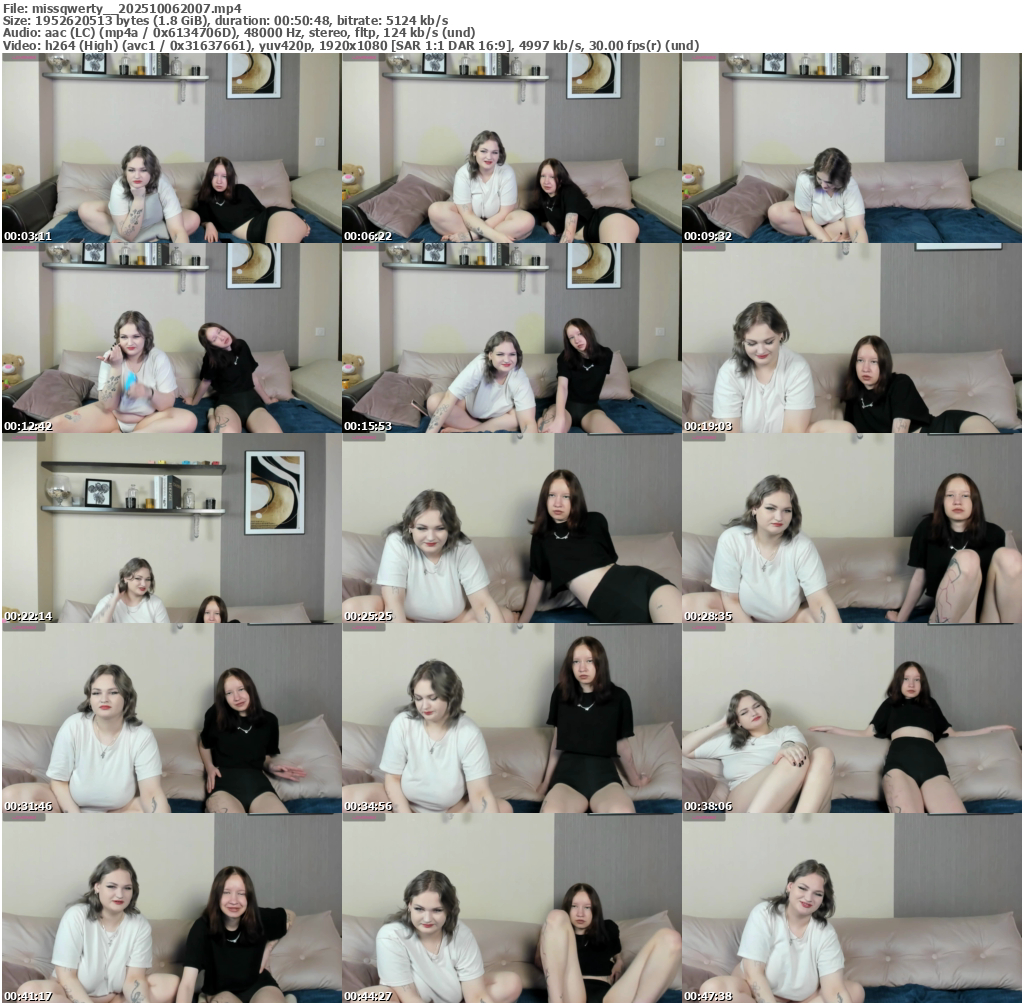Image resolution: width=1024 pixels, height=1003 pixels.
Task: Select the 00:25:25 thumbnail
Action: coord(511,528)
